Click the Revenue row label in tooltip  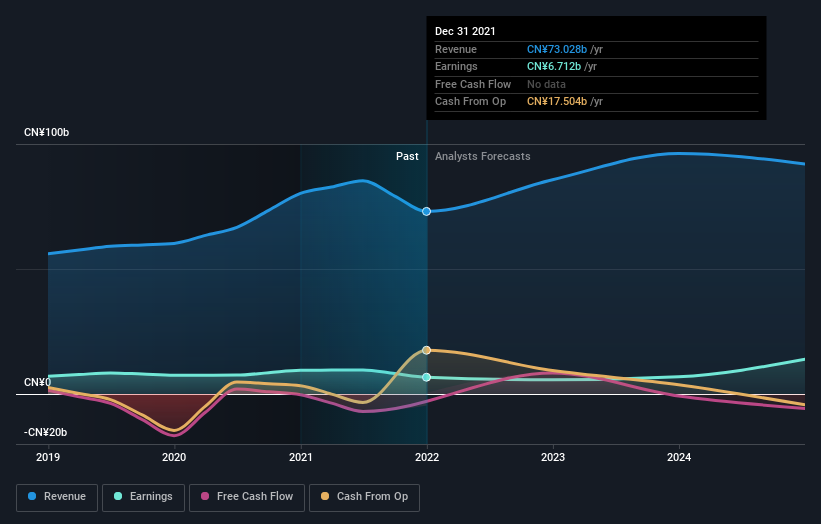click(x=456, y=49)
